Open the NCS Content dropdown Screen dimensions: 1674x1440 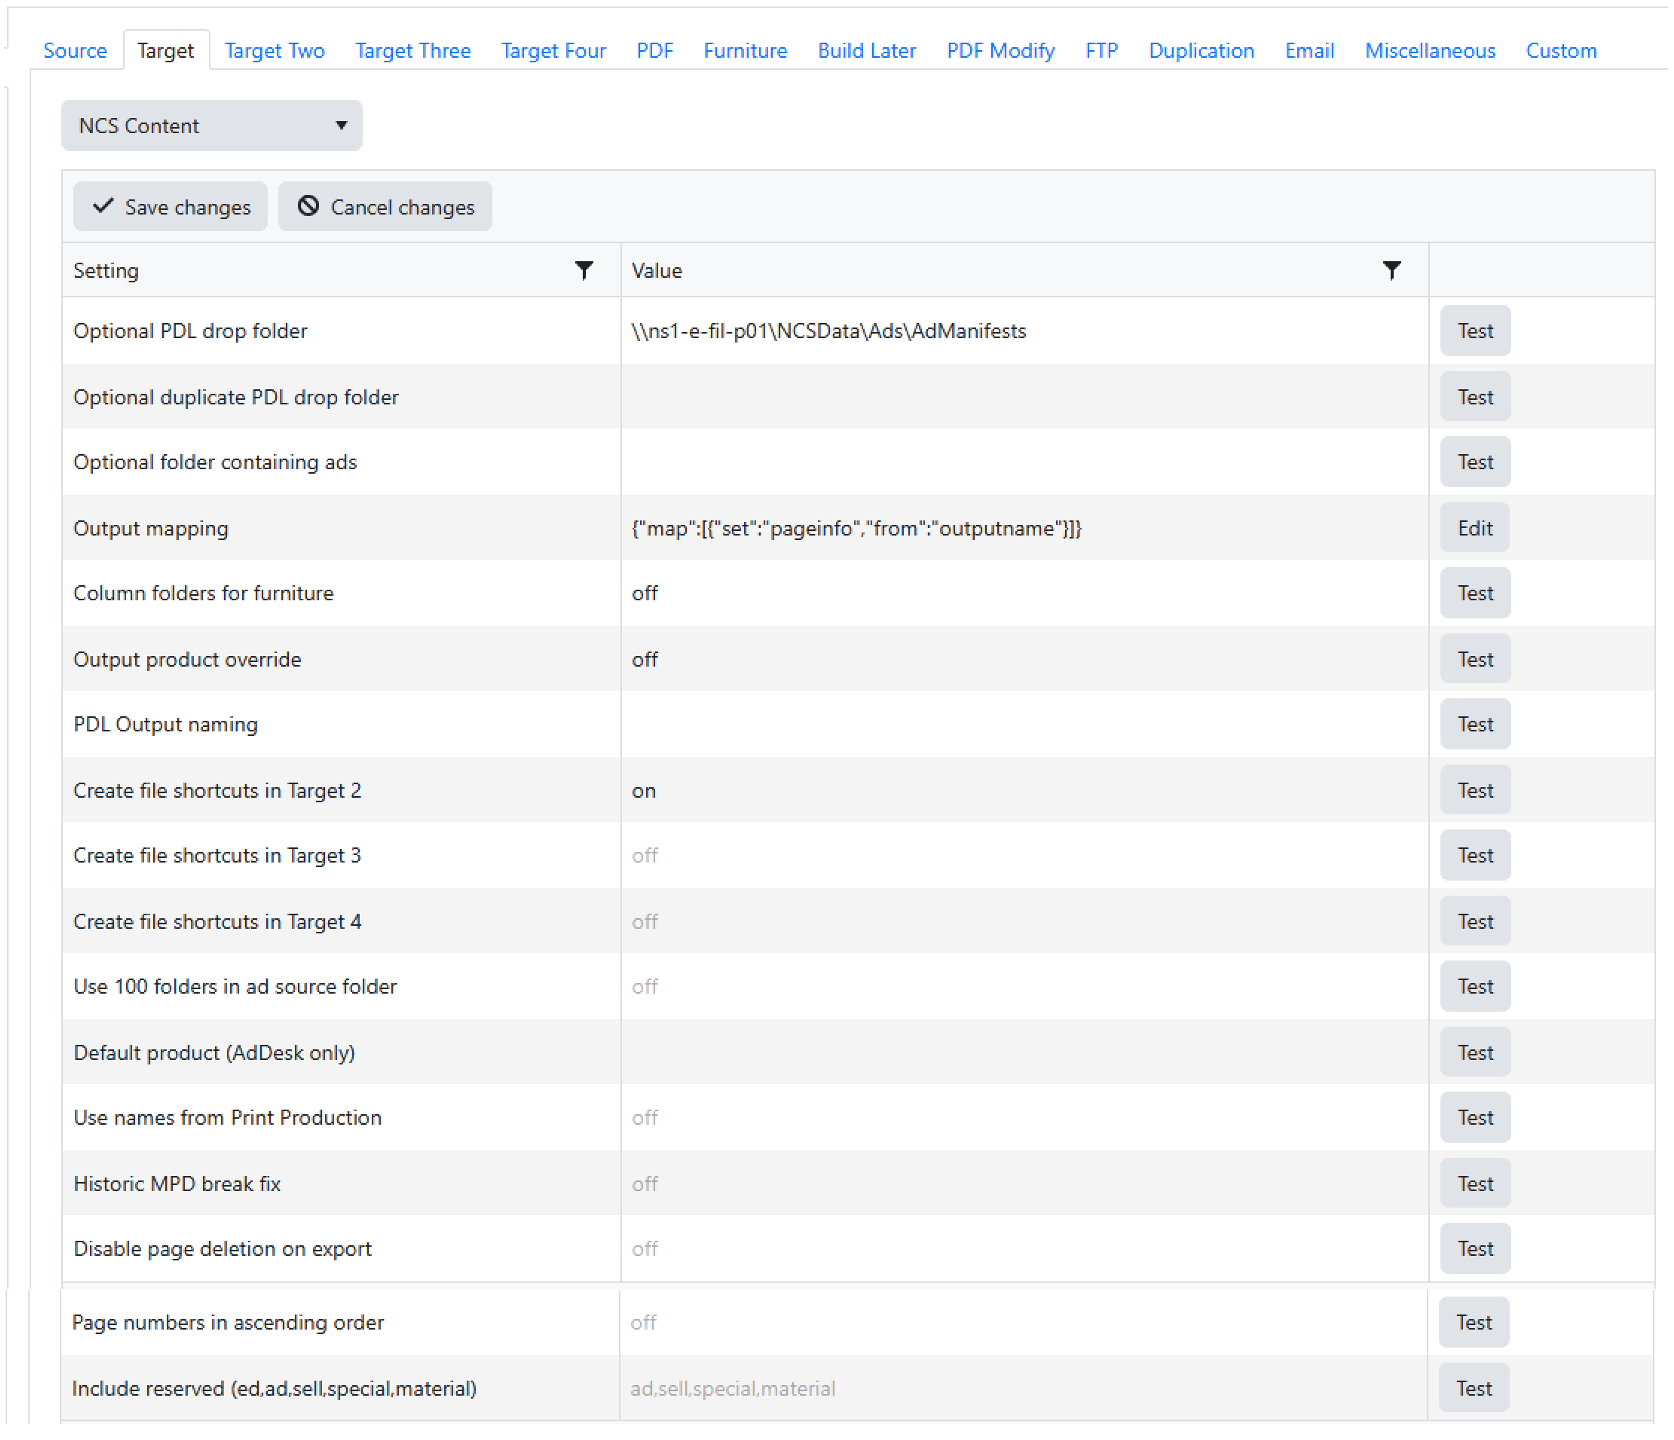point(212,126)
